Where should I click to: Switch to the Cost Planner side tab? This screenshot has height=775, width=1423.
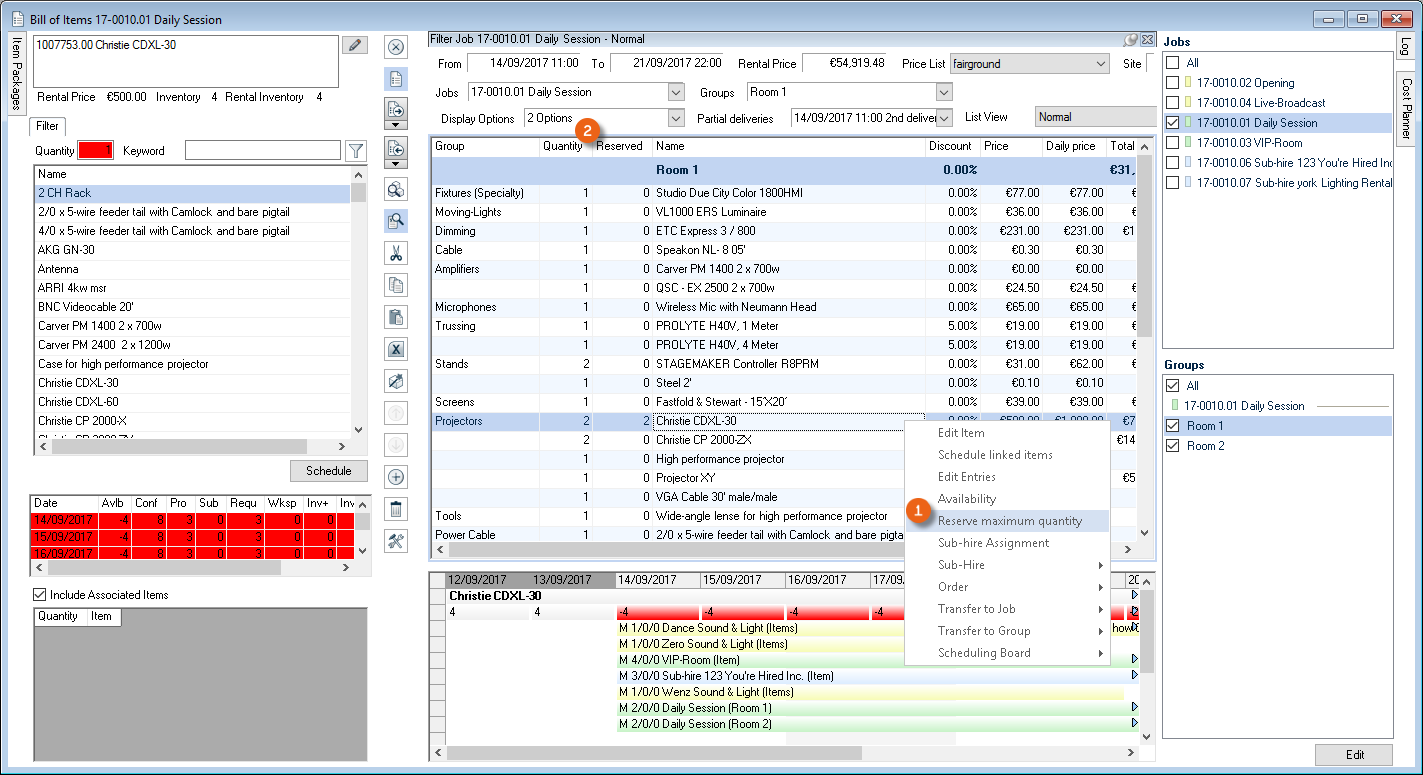tap(1406, 108)
